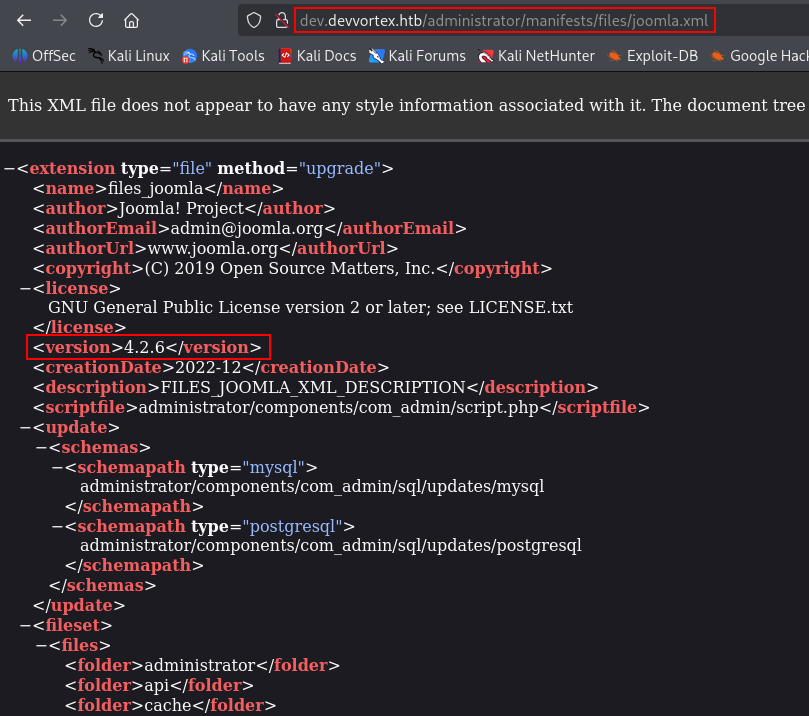This screenshot has width=809, height=716.
Task: Open the OffSec bookmark
Action: (x=44, y=56)
